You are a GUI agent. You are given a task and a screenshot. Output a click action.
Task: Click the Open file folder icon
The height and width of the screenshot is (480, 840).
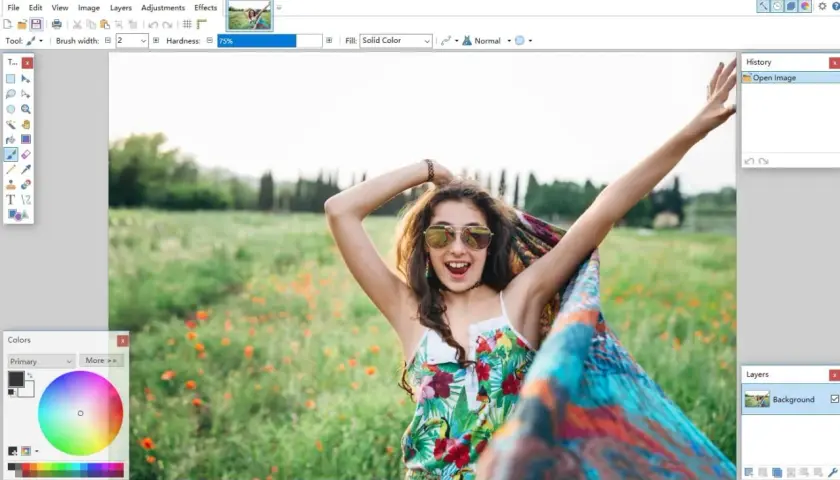point(22,24)
